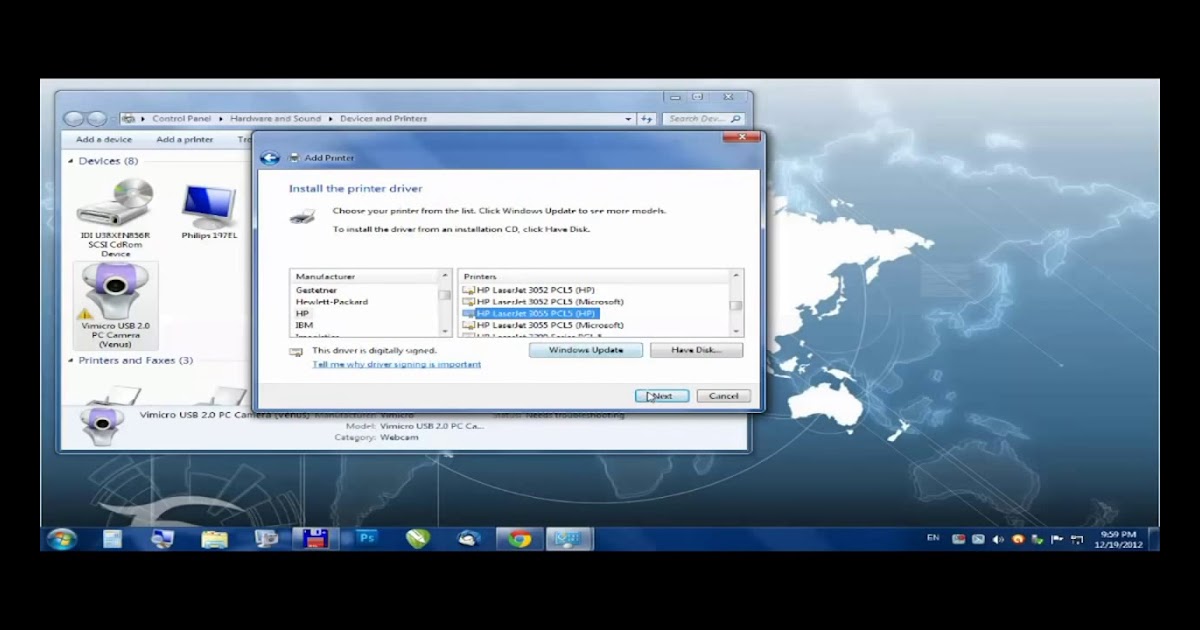This screenshot has width=1200, height=630.
Task: Select HP in Manufacturer list
Action: coord(302,313)
